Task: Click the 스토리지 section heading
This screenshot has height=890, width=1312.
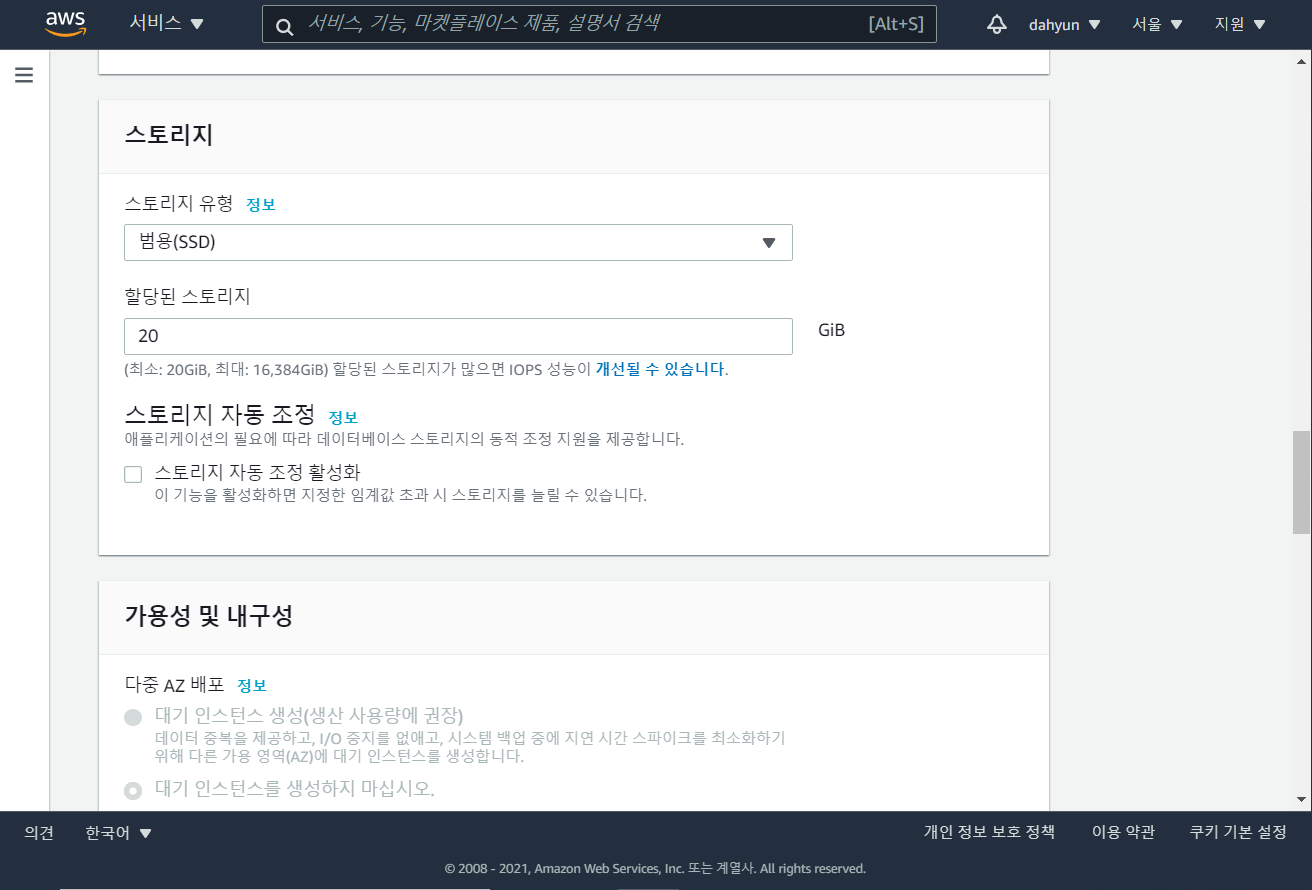Action: pyautogui.click(x=169, y=136)
